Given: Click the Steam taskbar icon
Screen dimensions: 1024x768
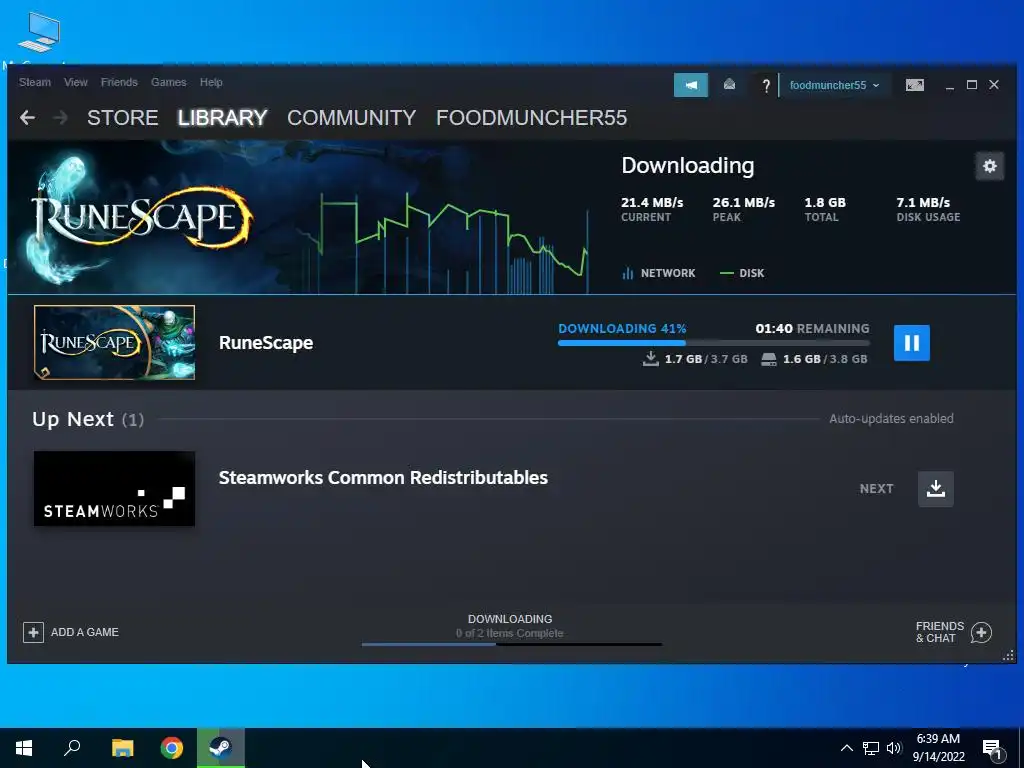Looking at the screenshot, I should (221, 748).
